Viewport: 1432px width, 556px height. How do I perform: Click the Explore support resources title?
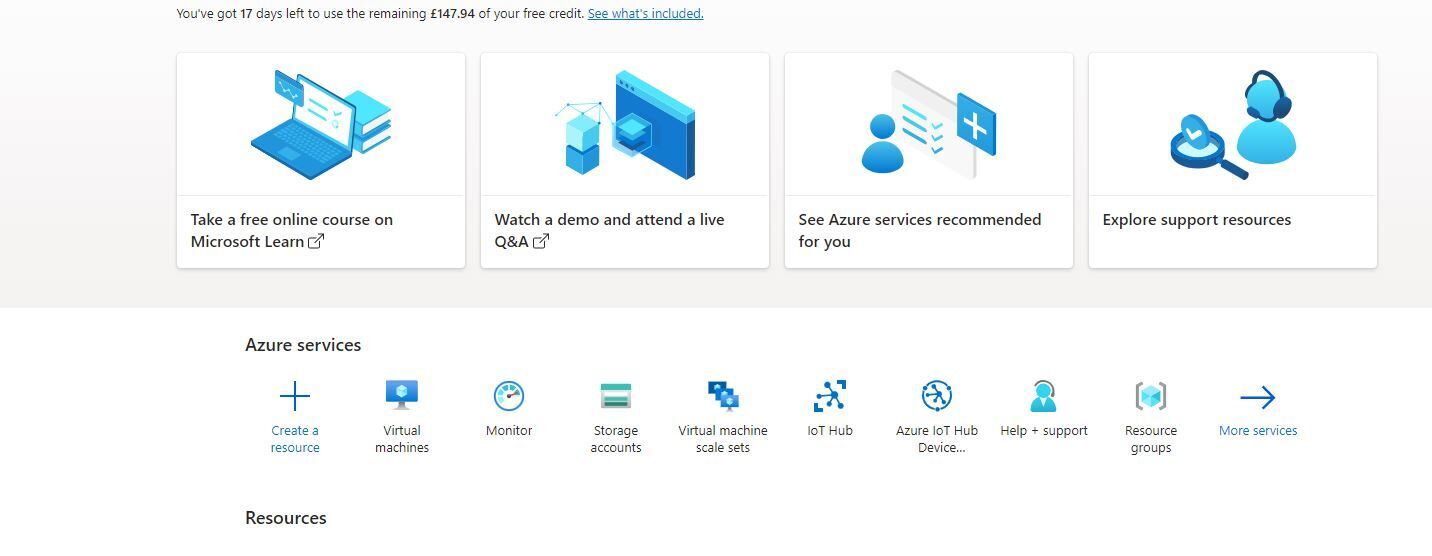click(1197, 220)
